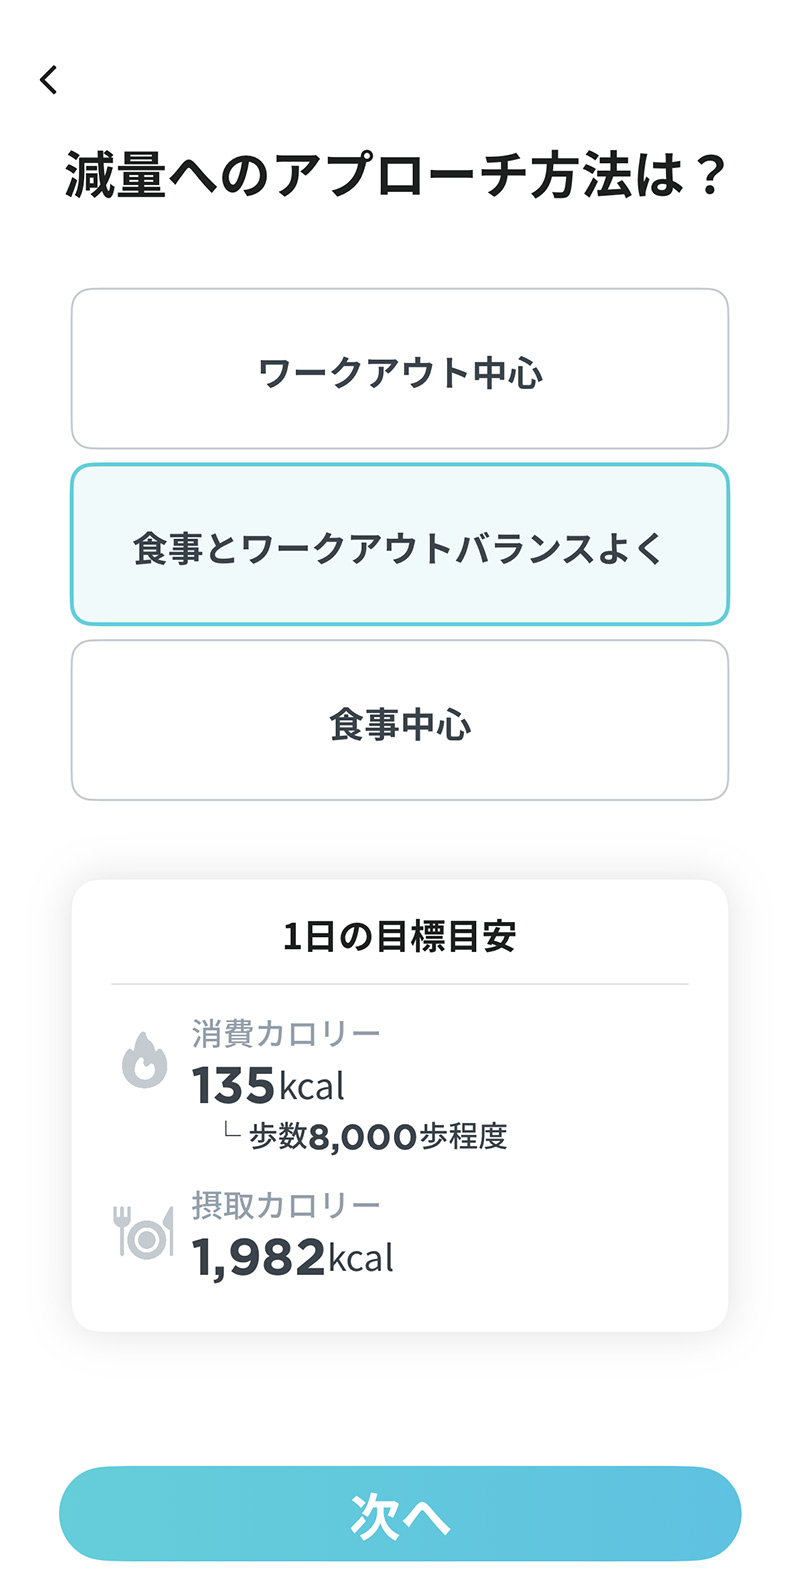The height and width of the screenshot is (1591, 800).
Task: Tap the 消費カロリー label
Action: (x=286, y=1033)
